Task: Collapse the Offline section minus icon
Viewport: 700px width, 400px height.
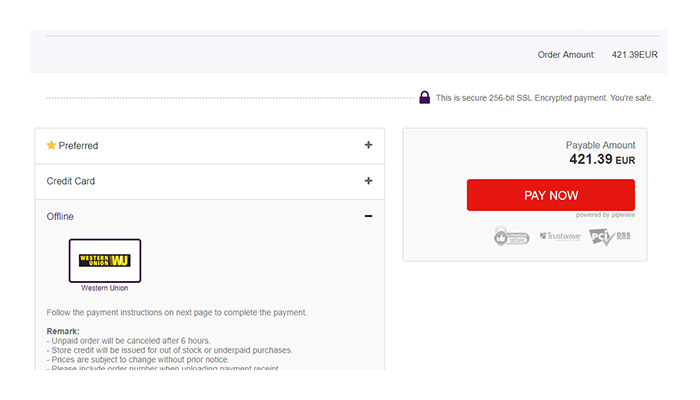Action: [368, 216]
